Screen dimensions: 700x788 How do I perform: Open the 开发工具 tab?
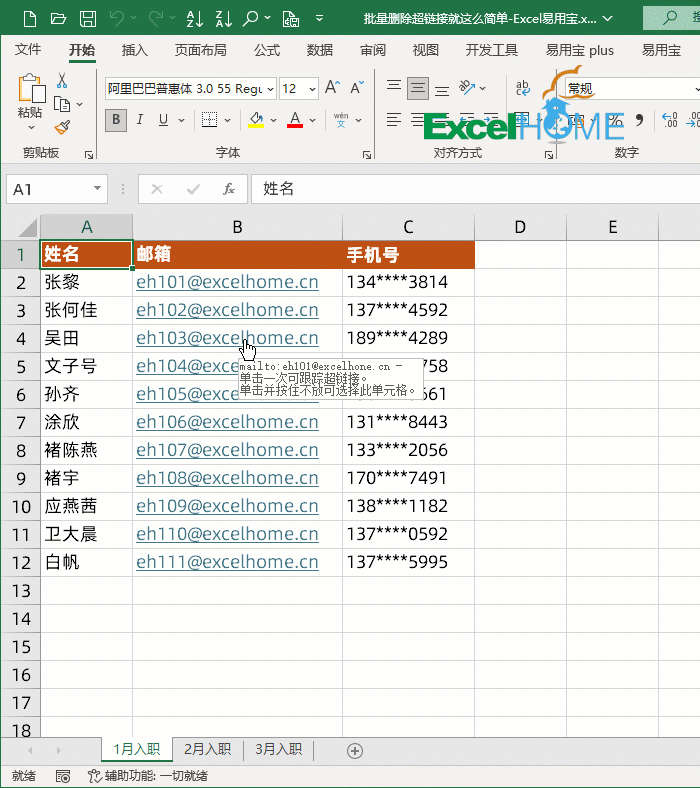coord(491,50)
